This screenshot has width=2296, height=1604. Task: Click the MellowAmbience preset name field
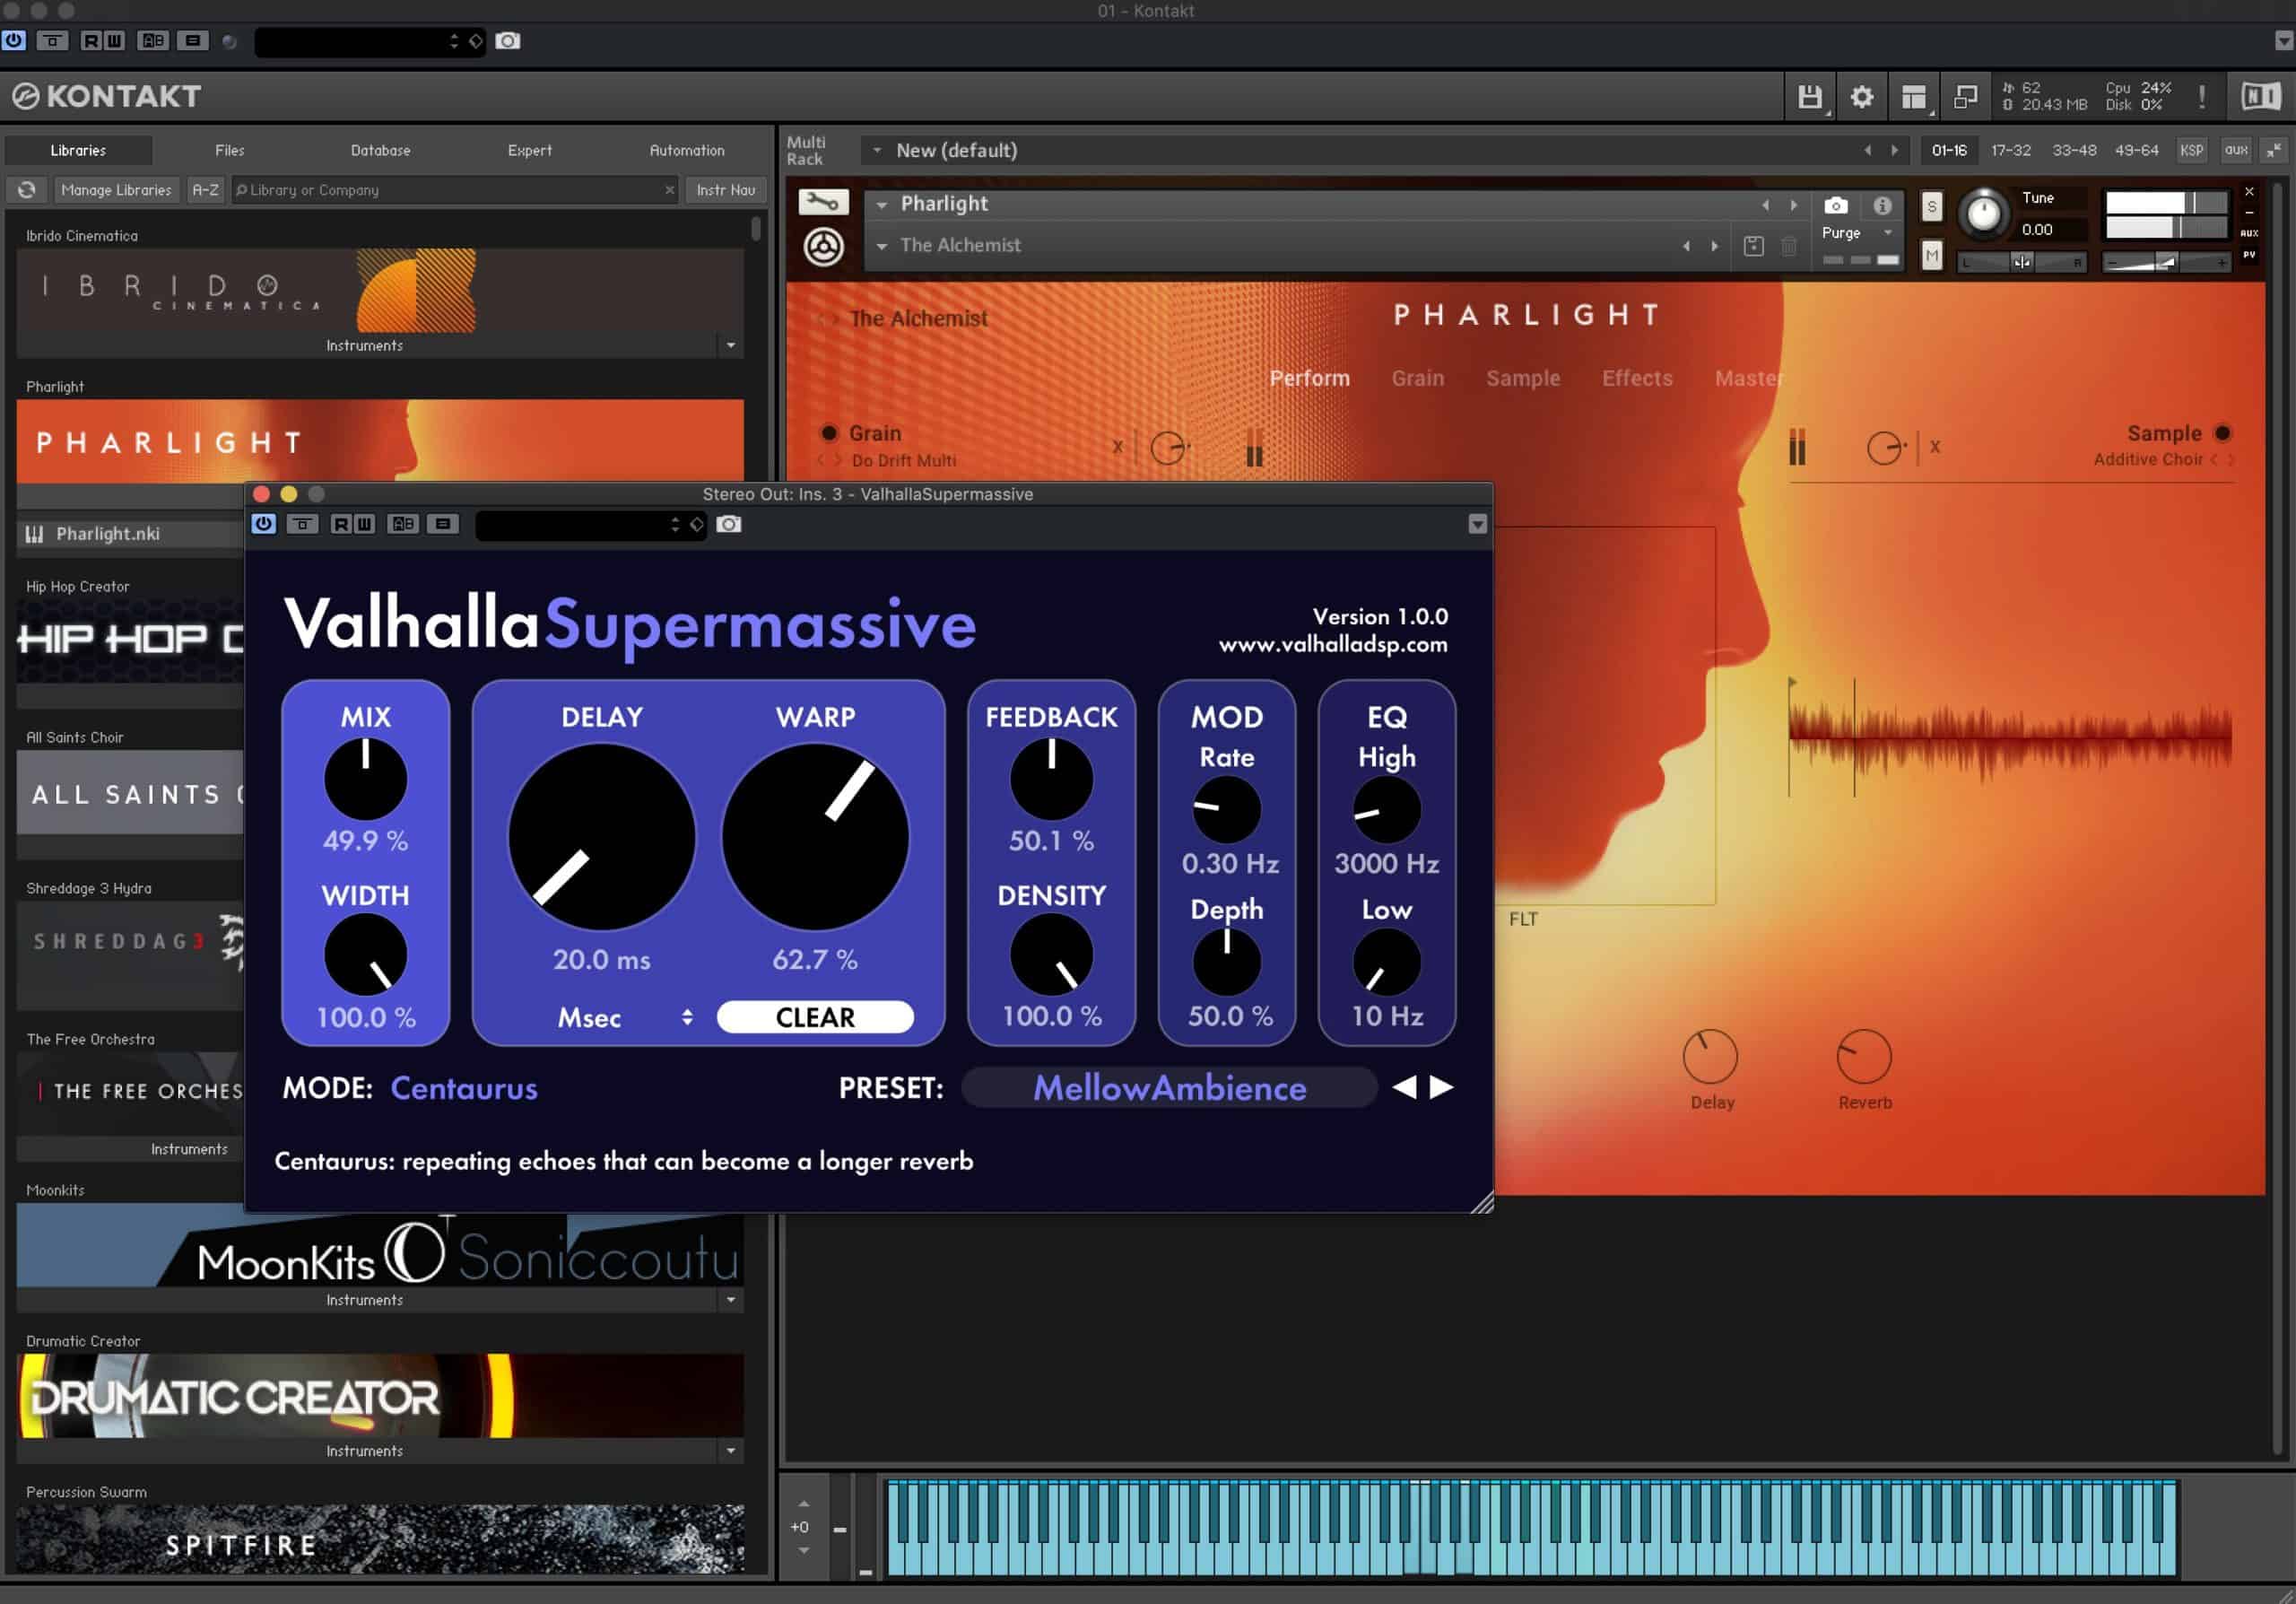tap(1169, 1088)
